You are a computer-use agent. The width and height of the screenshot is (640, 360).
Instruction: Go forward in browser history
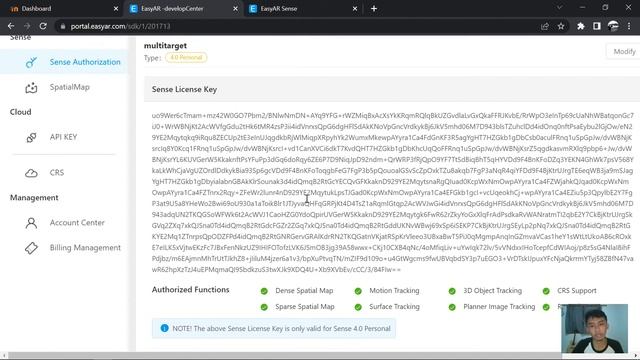pos(27,26)
